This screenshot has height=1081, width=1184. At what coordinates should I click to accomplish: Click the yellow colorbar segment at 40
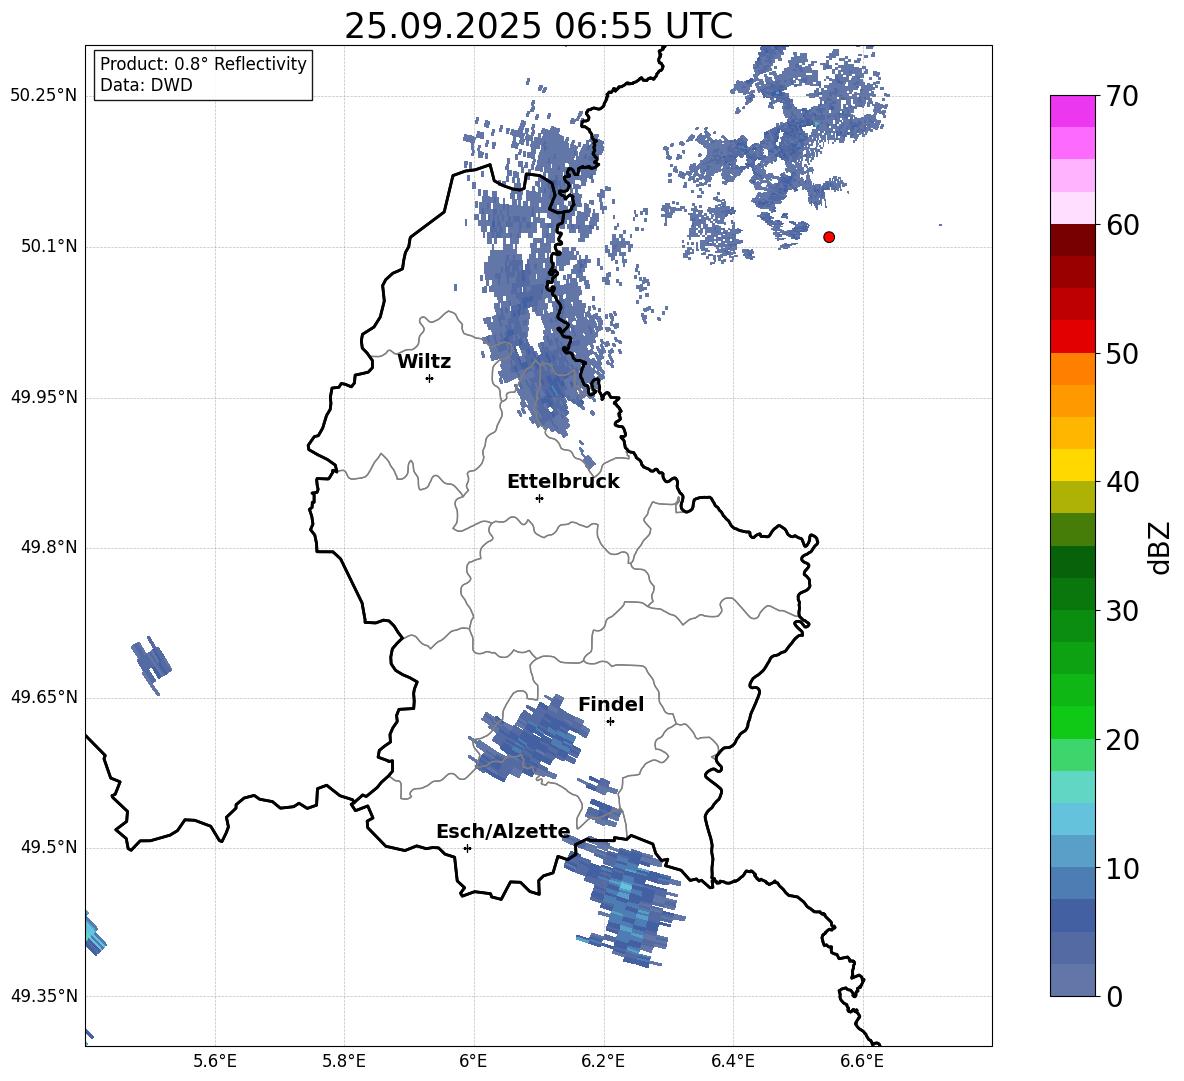tap(1072, 465)
